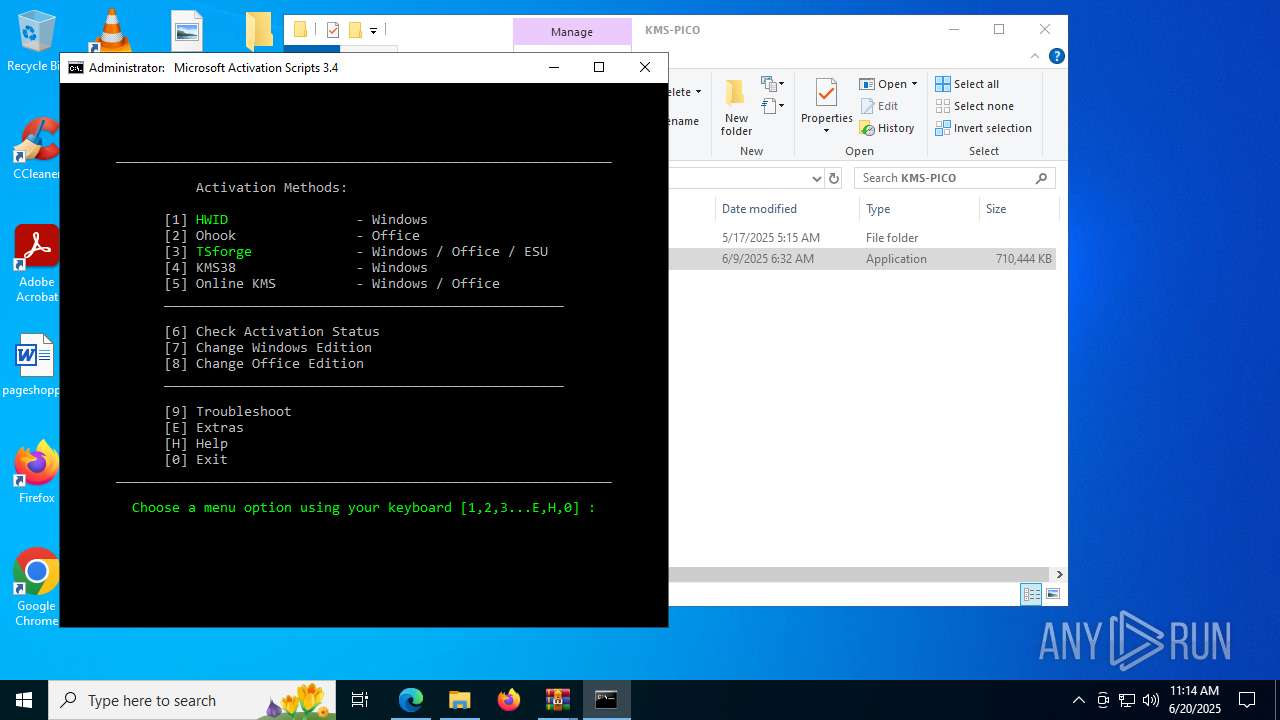Click Edit in the Open group
Screen dimensions: 1280x720
(x=879, y=106)
